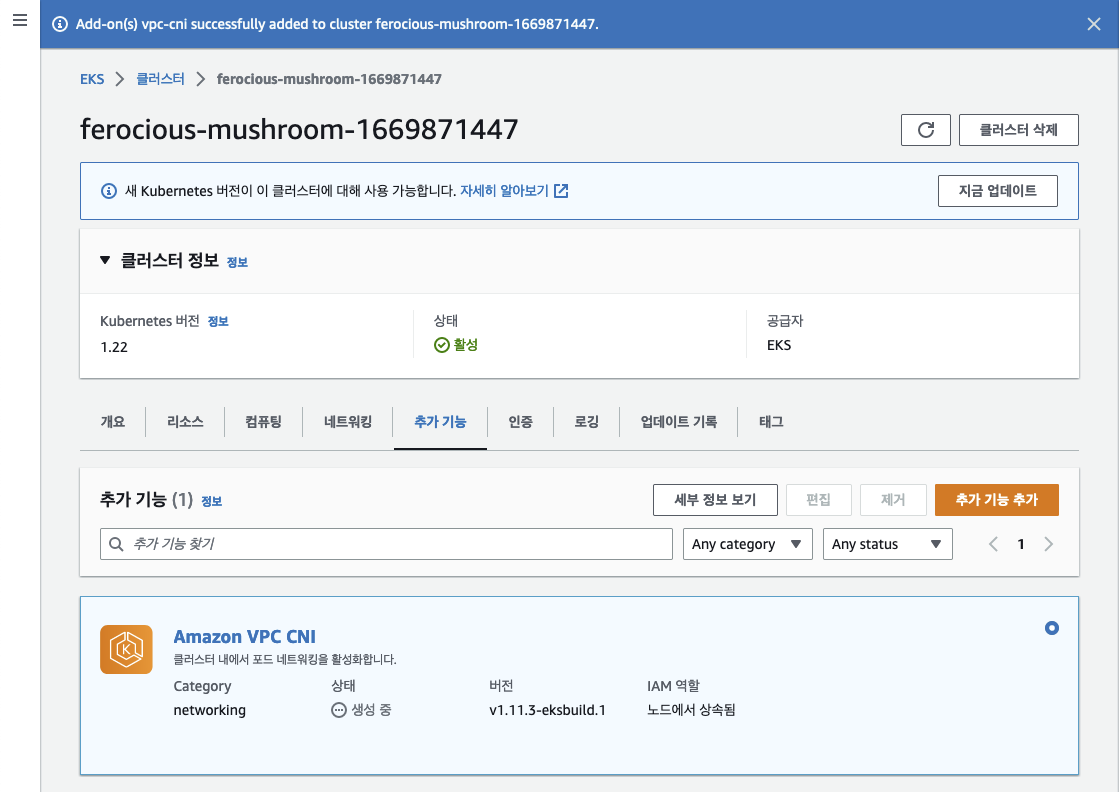The width and height of the screenshot is (1119, 792).
Task: Click the 클러스터 삭제 button
Action: coord(1018,130)
